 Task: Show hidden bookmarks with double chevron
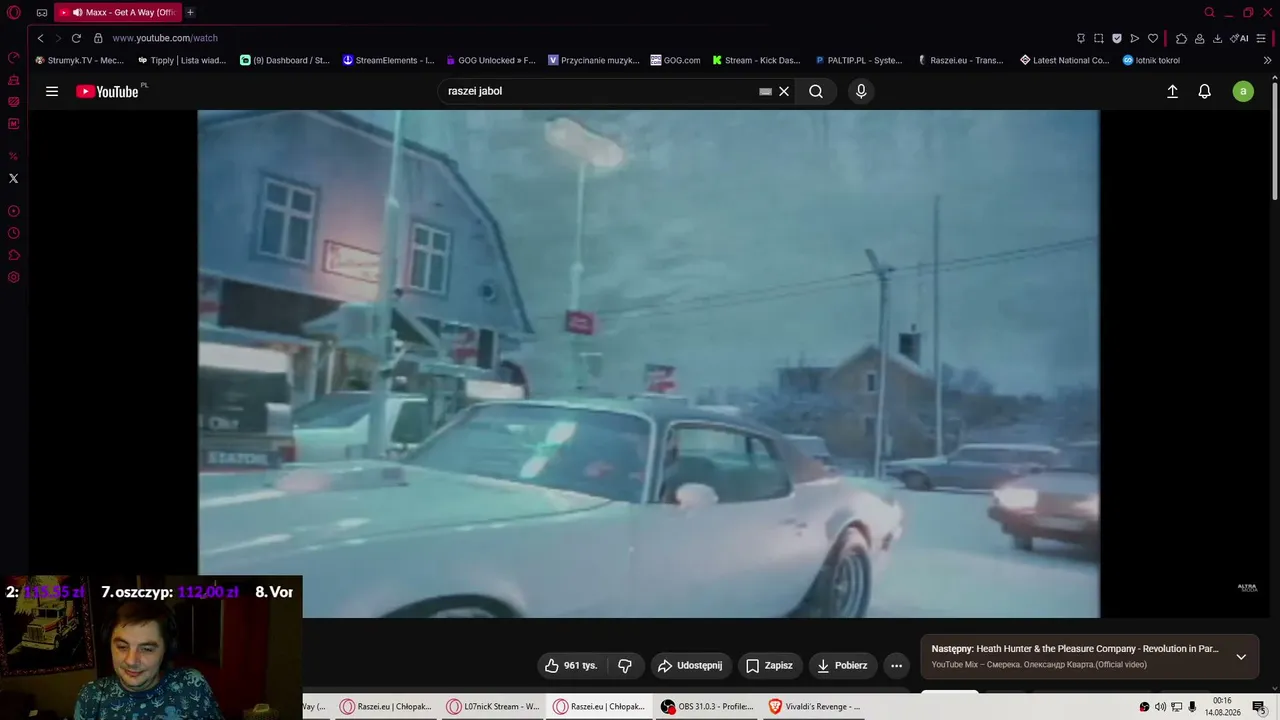1268,60
